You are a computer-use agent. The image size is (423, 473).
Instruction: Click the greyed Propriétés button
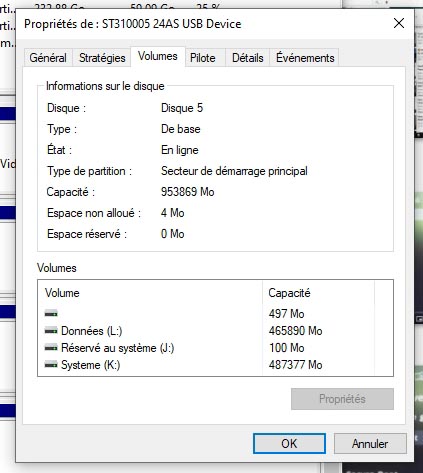coord(342,399)
